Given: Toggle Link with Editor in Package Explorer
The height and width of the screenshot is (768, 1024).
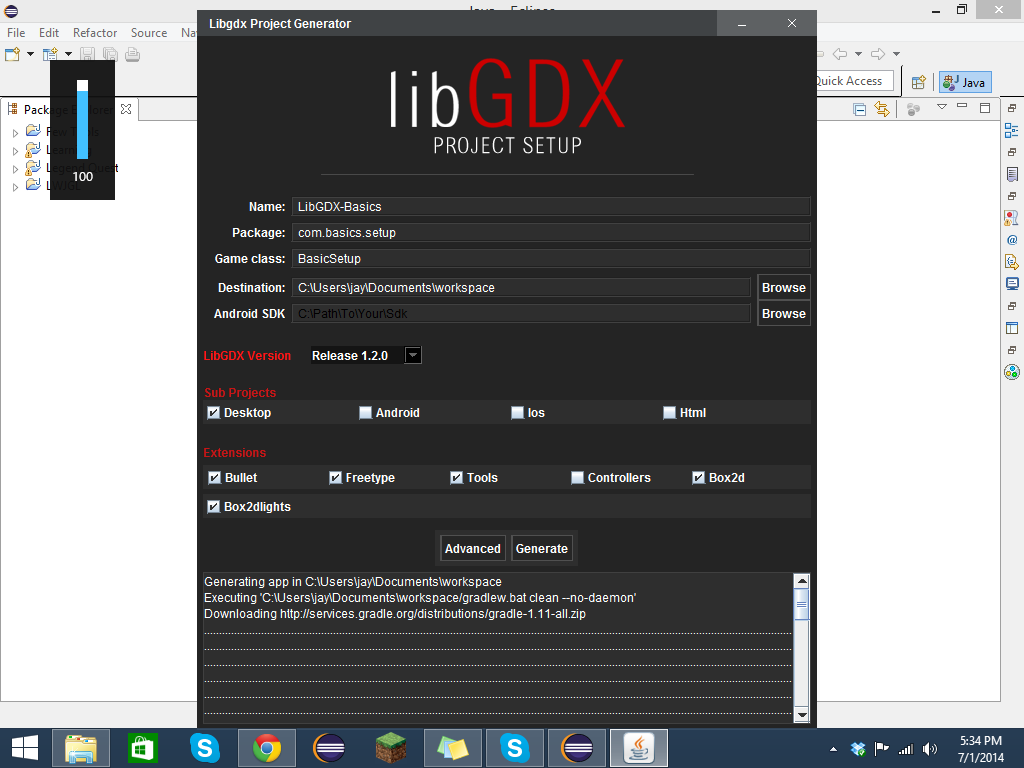Looking at the screenshot, I should [x=882, y=109].
